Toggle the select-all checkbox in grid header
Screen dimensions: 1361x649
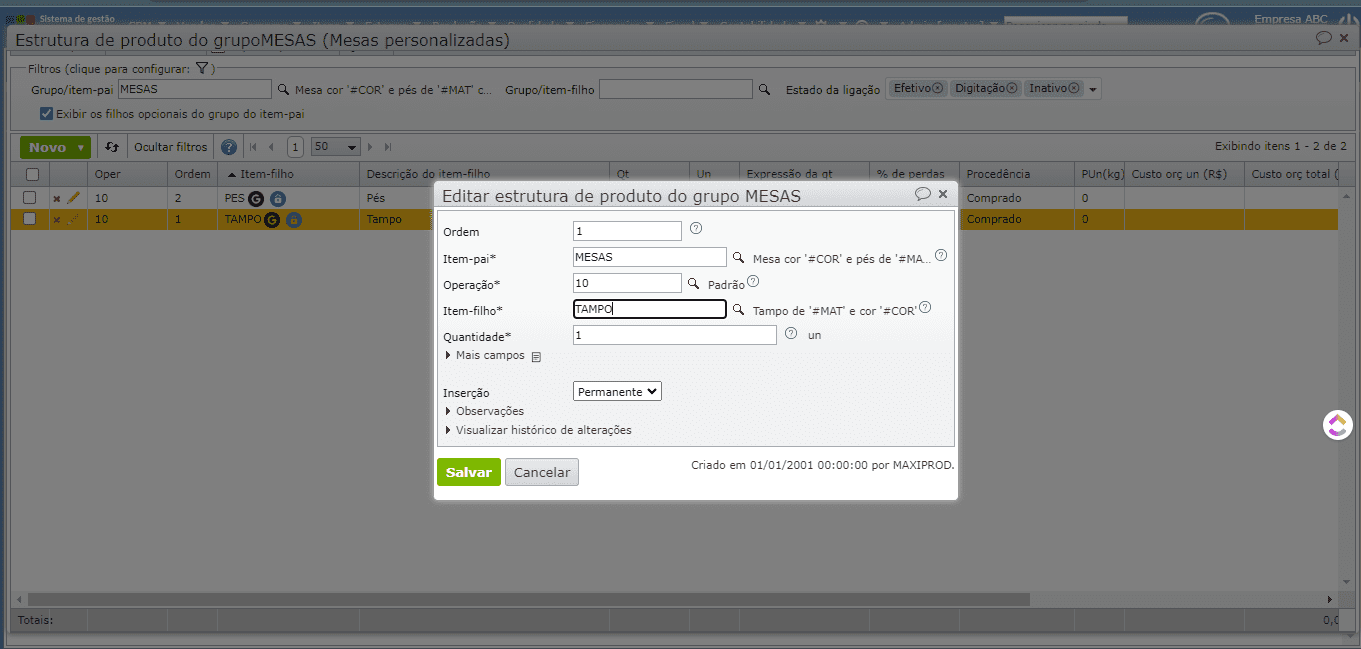[x=31, y=174]
